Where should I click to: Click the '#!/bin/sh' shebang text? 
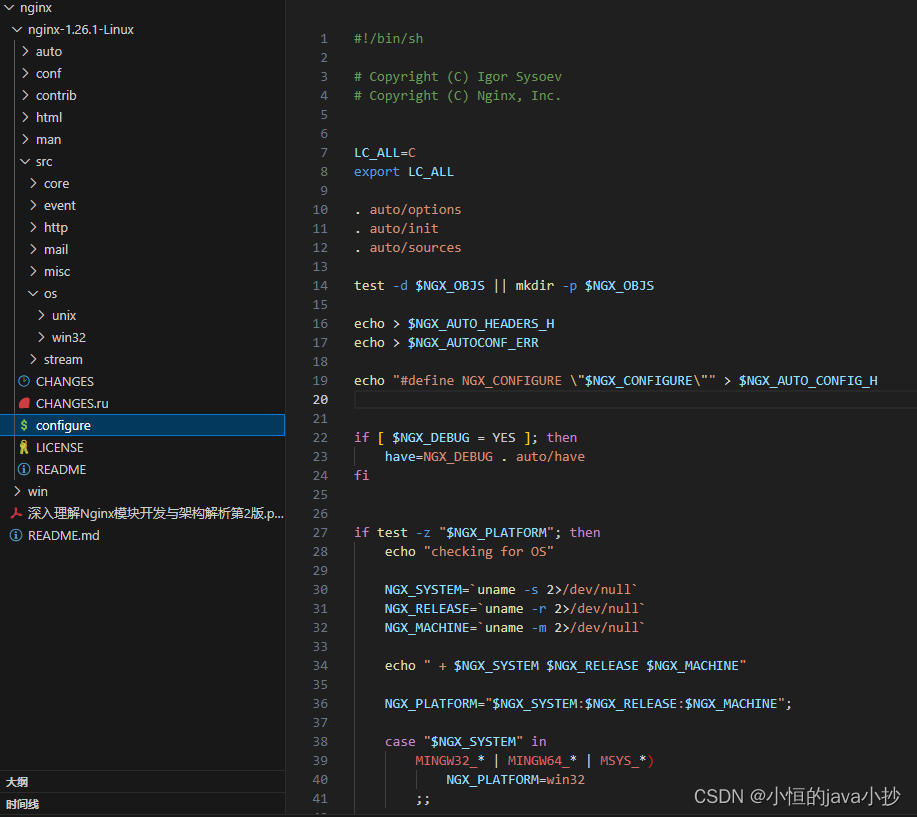pyautogui.click(x=388, y=39)
